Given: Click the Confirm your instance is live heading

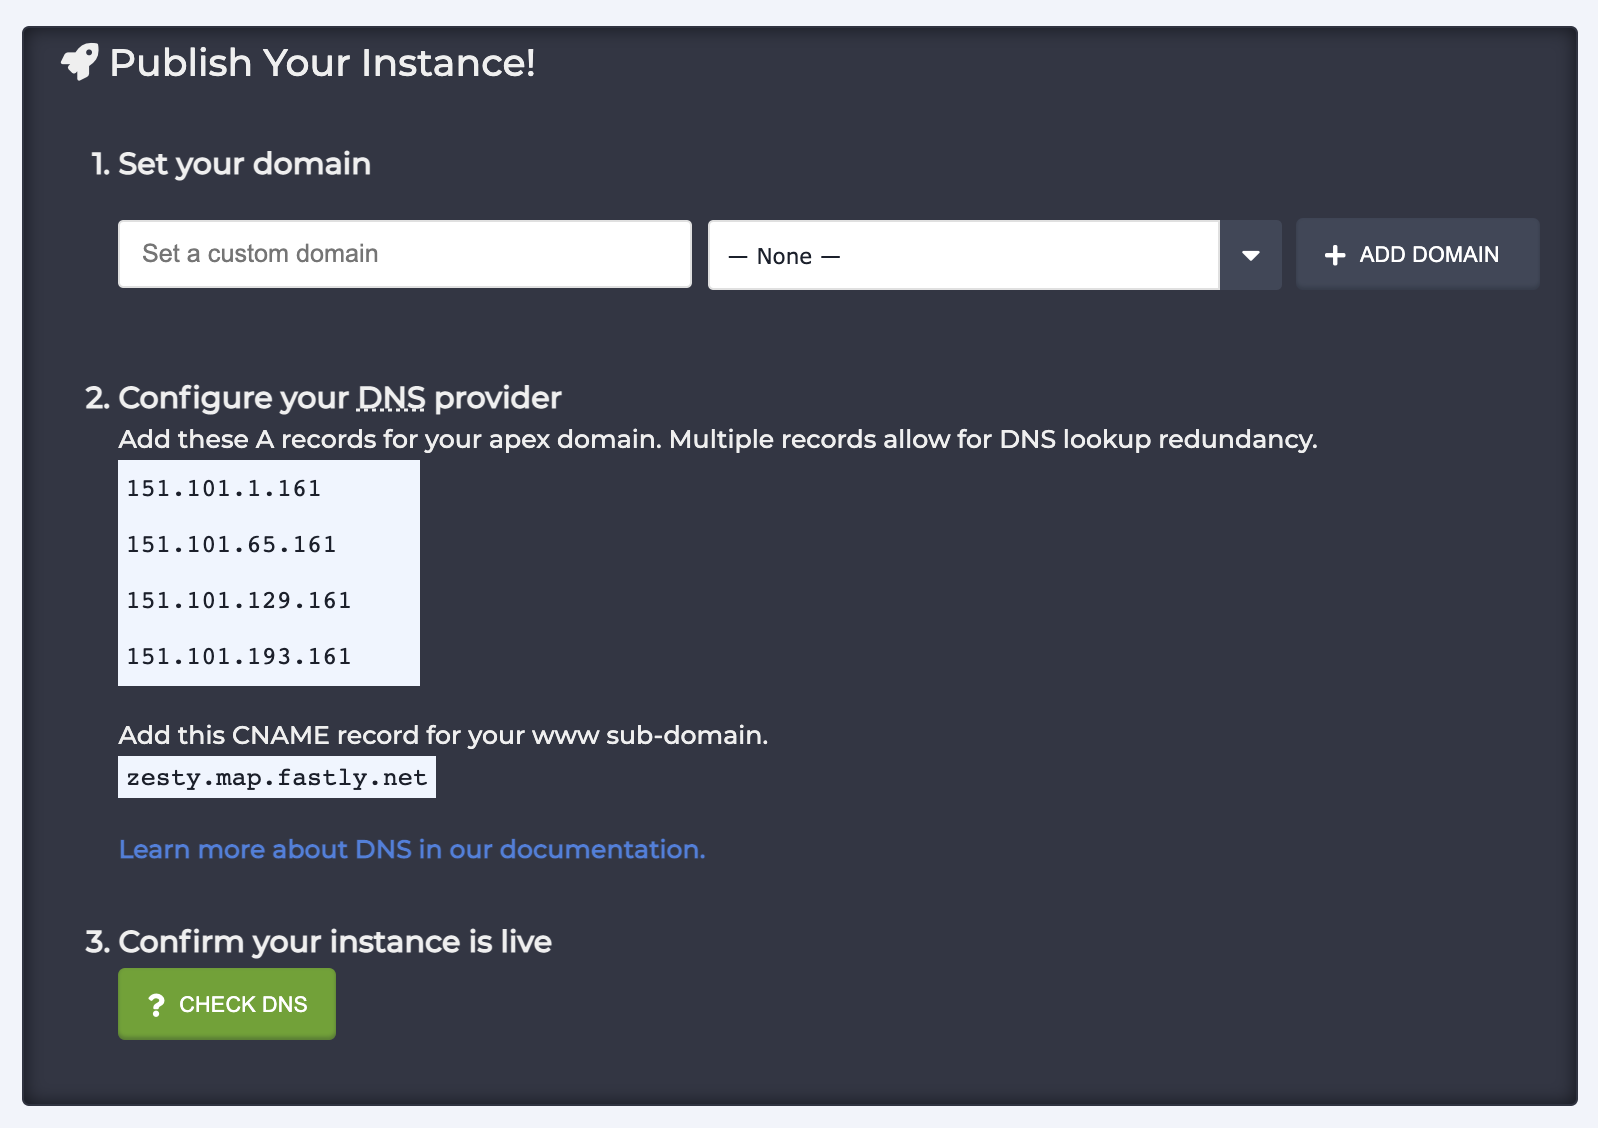Looking at the screenshot, I should click(x=318, y=942).
